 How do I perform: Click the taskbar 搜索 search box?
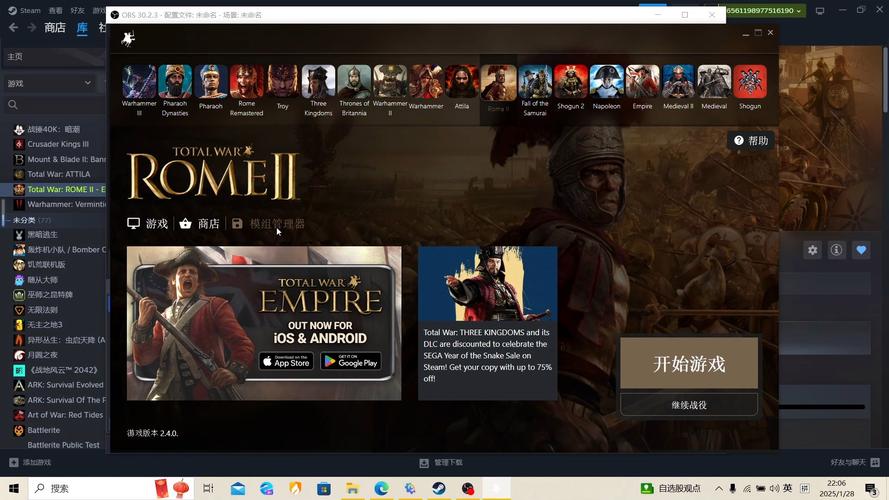point(111,488)
